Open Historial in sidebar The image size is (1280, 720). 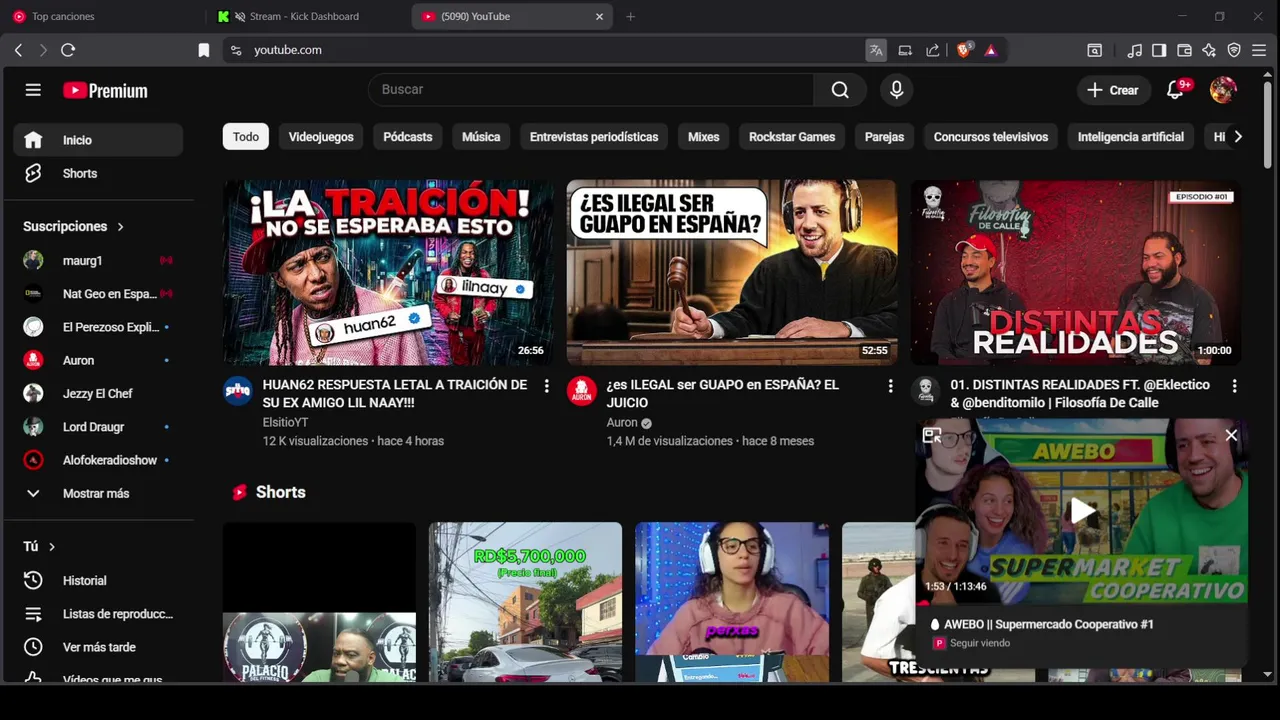click(98, 580)
